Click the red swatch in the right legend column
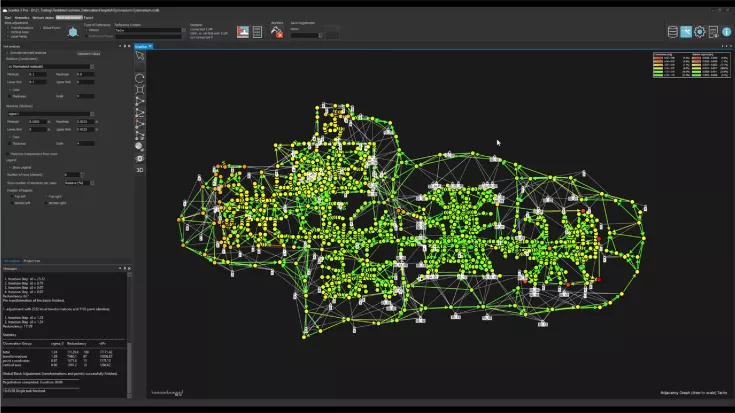 pos(696,58)
